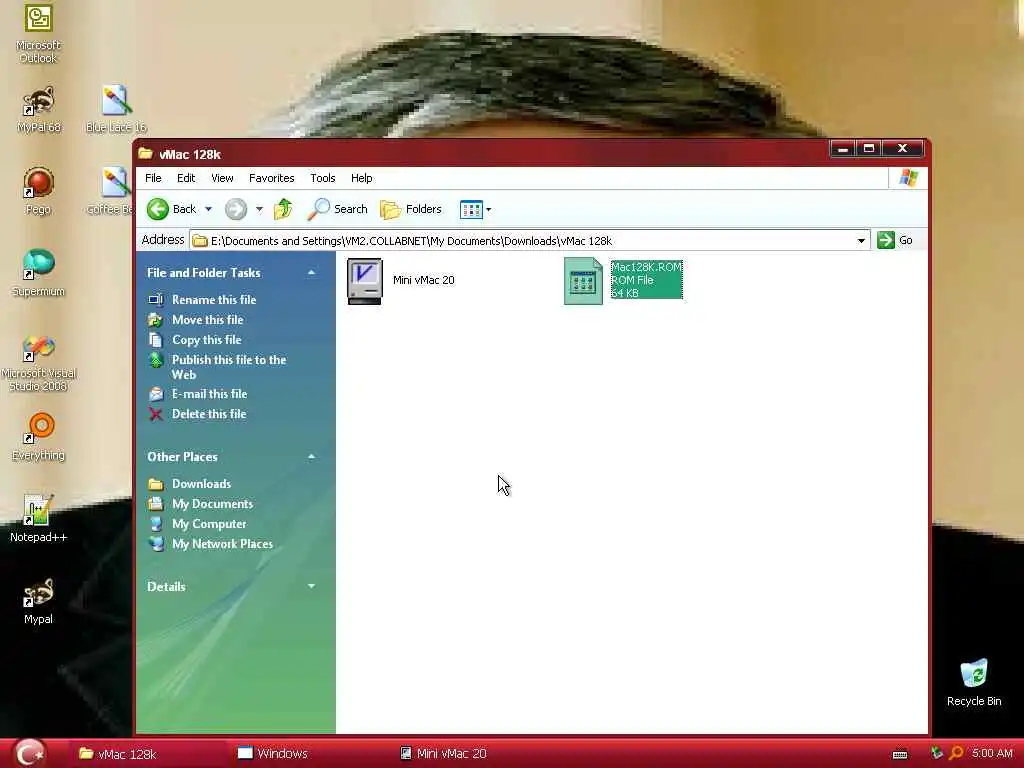
Task: Click the Windows flag logo in the menu bar
Action: click(x=908, y=178)
